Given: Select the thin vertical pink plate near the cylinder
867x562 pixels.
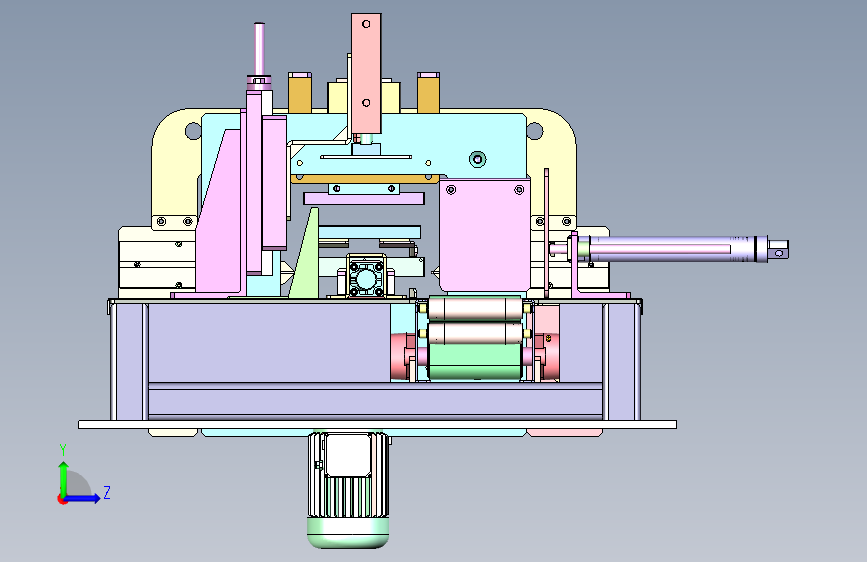Looking at the screenshot, I should point(546,233).
